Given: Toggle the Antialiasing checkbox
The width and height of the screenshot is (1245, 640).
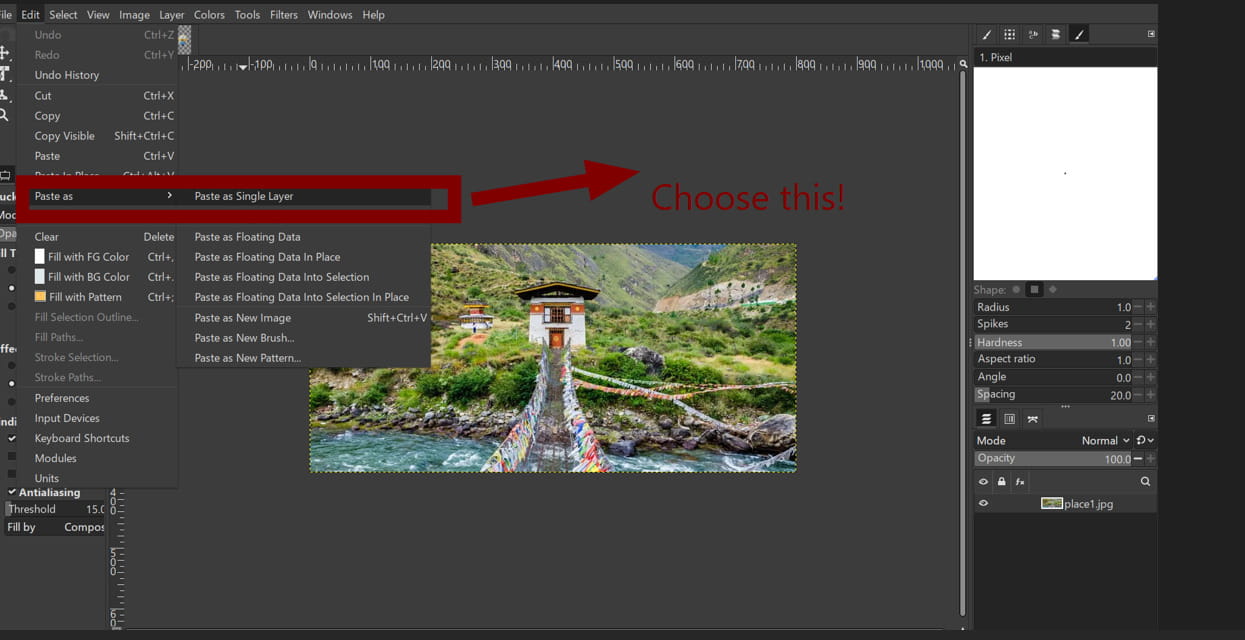Looking at the screenshot, I should (12, 492).
